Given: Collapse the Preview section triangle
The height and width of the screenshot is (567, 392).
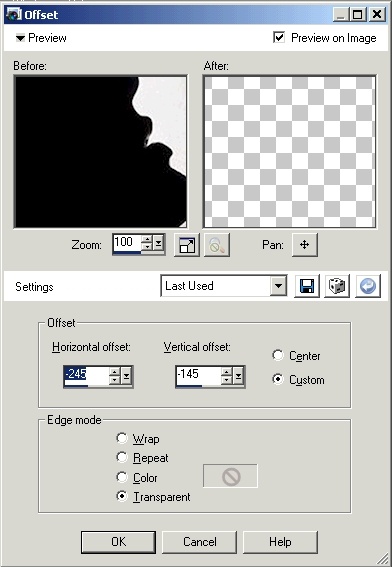Looking at the screenshot, I should [20, 38].
